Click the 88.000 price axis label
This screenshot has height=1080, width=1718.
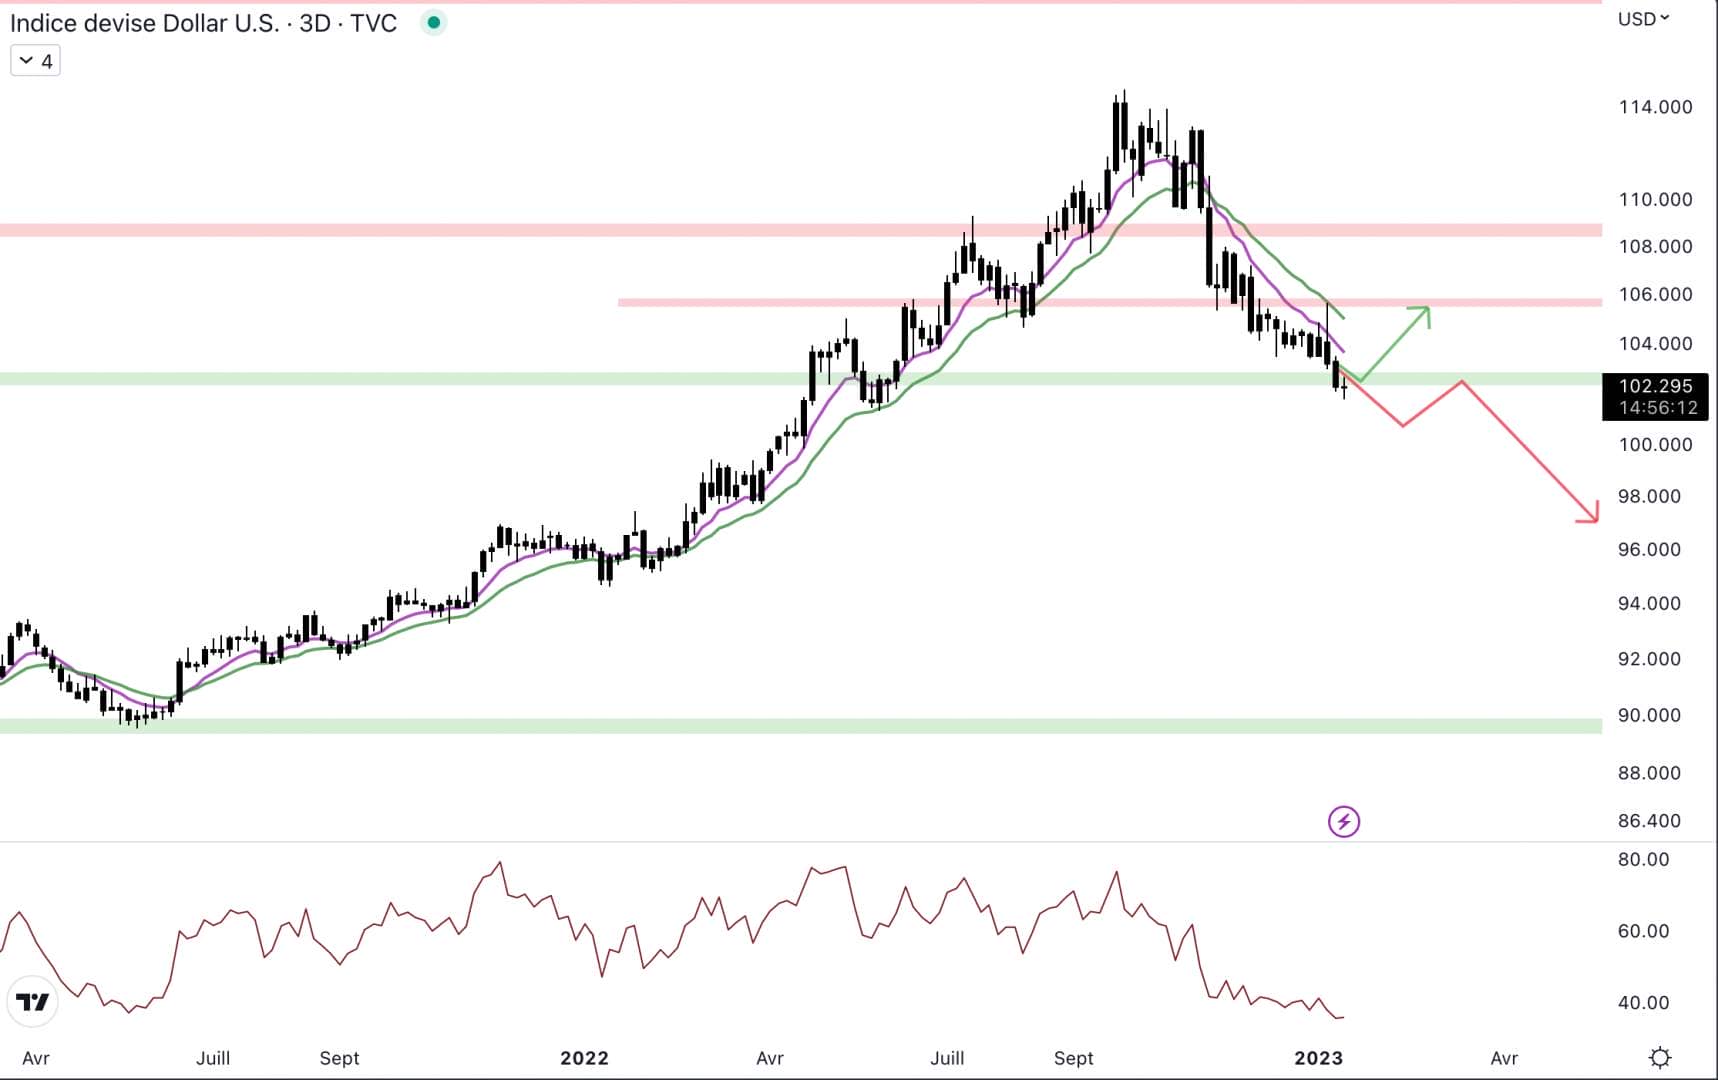coord(1649,773)
